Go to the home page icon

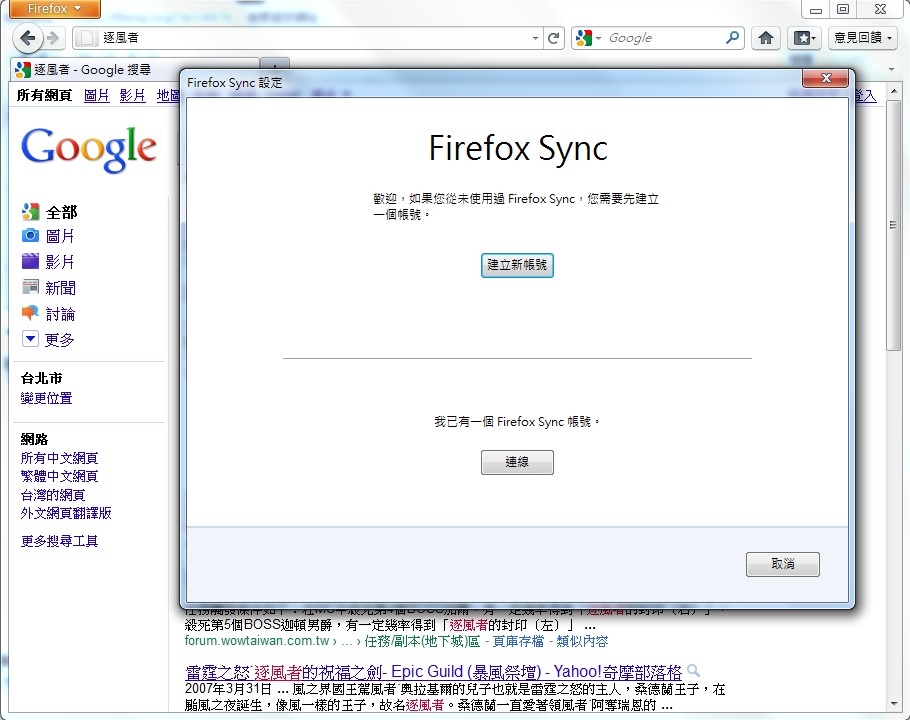[766, 38]
